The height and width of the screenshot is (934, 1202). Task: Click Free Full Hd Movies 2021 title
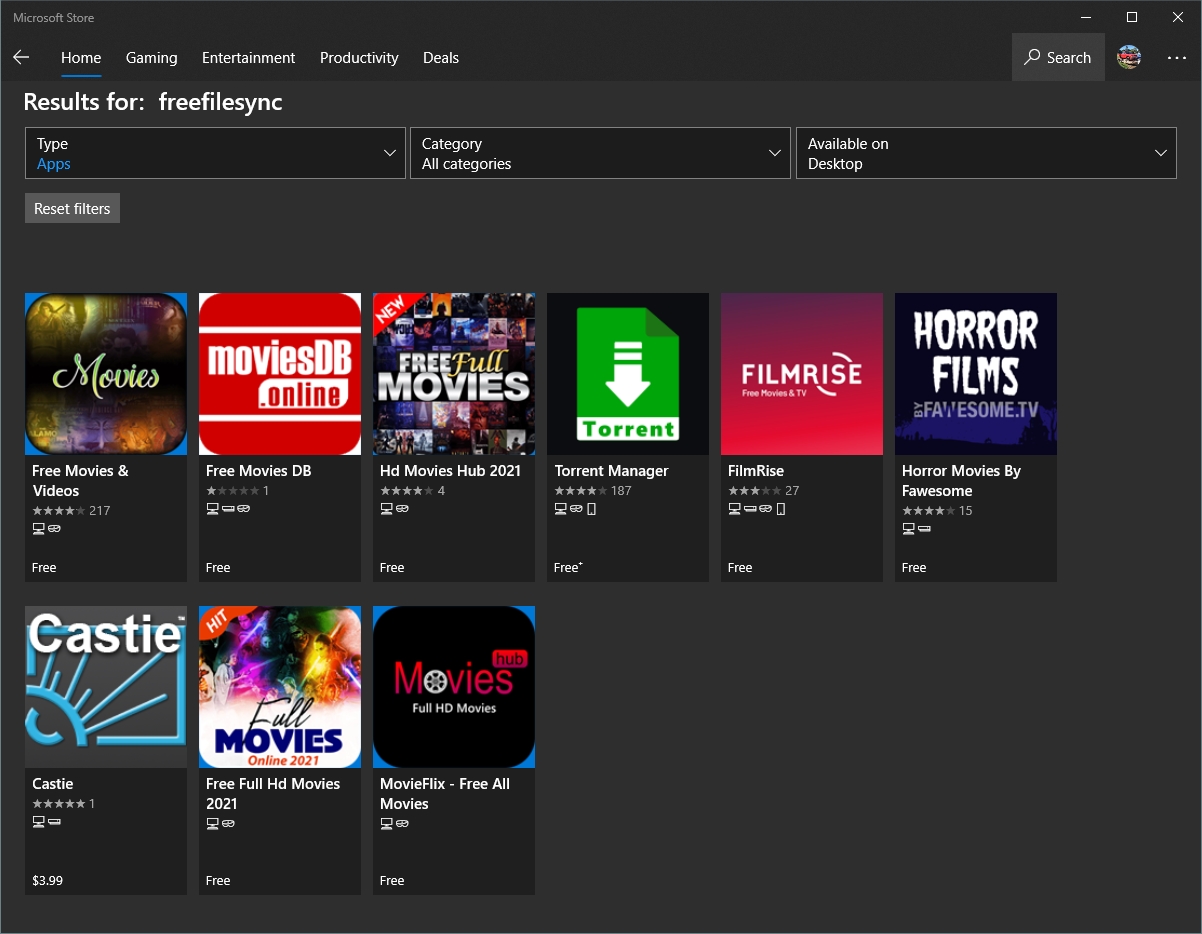click(273, 794)
